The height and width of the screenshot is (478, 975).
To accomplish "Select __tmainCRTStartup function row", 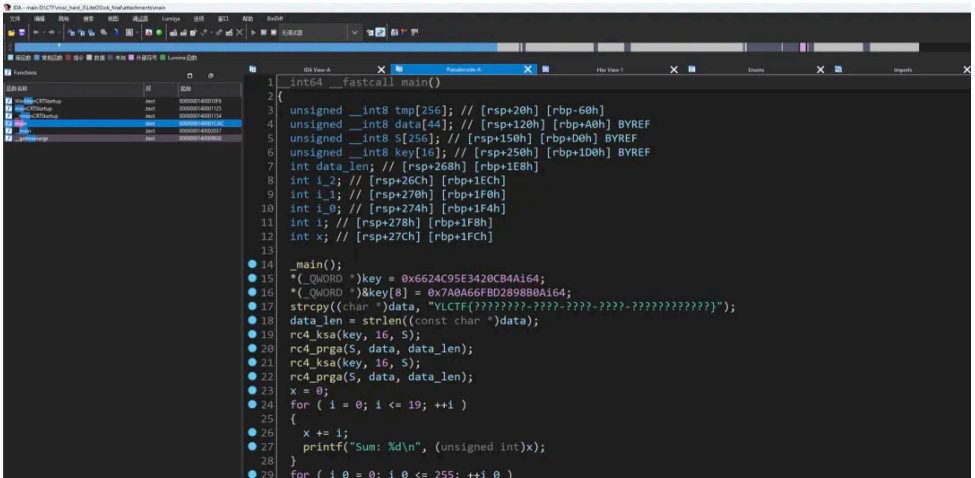I will click(122, 116).
